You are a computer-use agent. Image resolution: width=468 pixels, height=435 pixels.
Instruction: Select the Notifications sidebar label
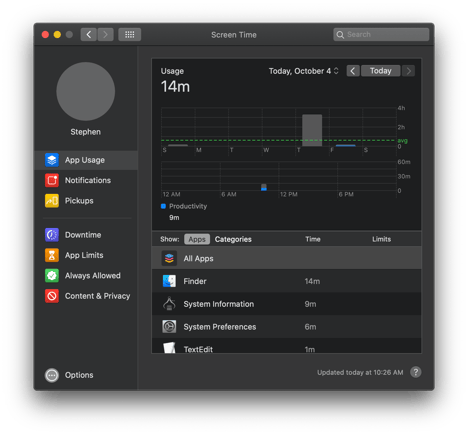click(88, 180)
